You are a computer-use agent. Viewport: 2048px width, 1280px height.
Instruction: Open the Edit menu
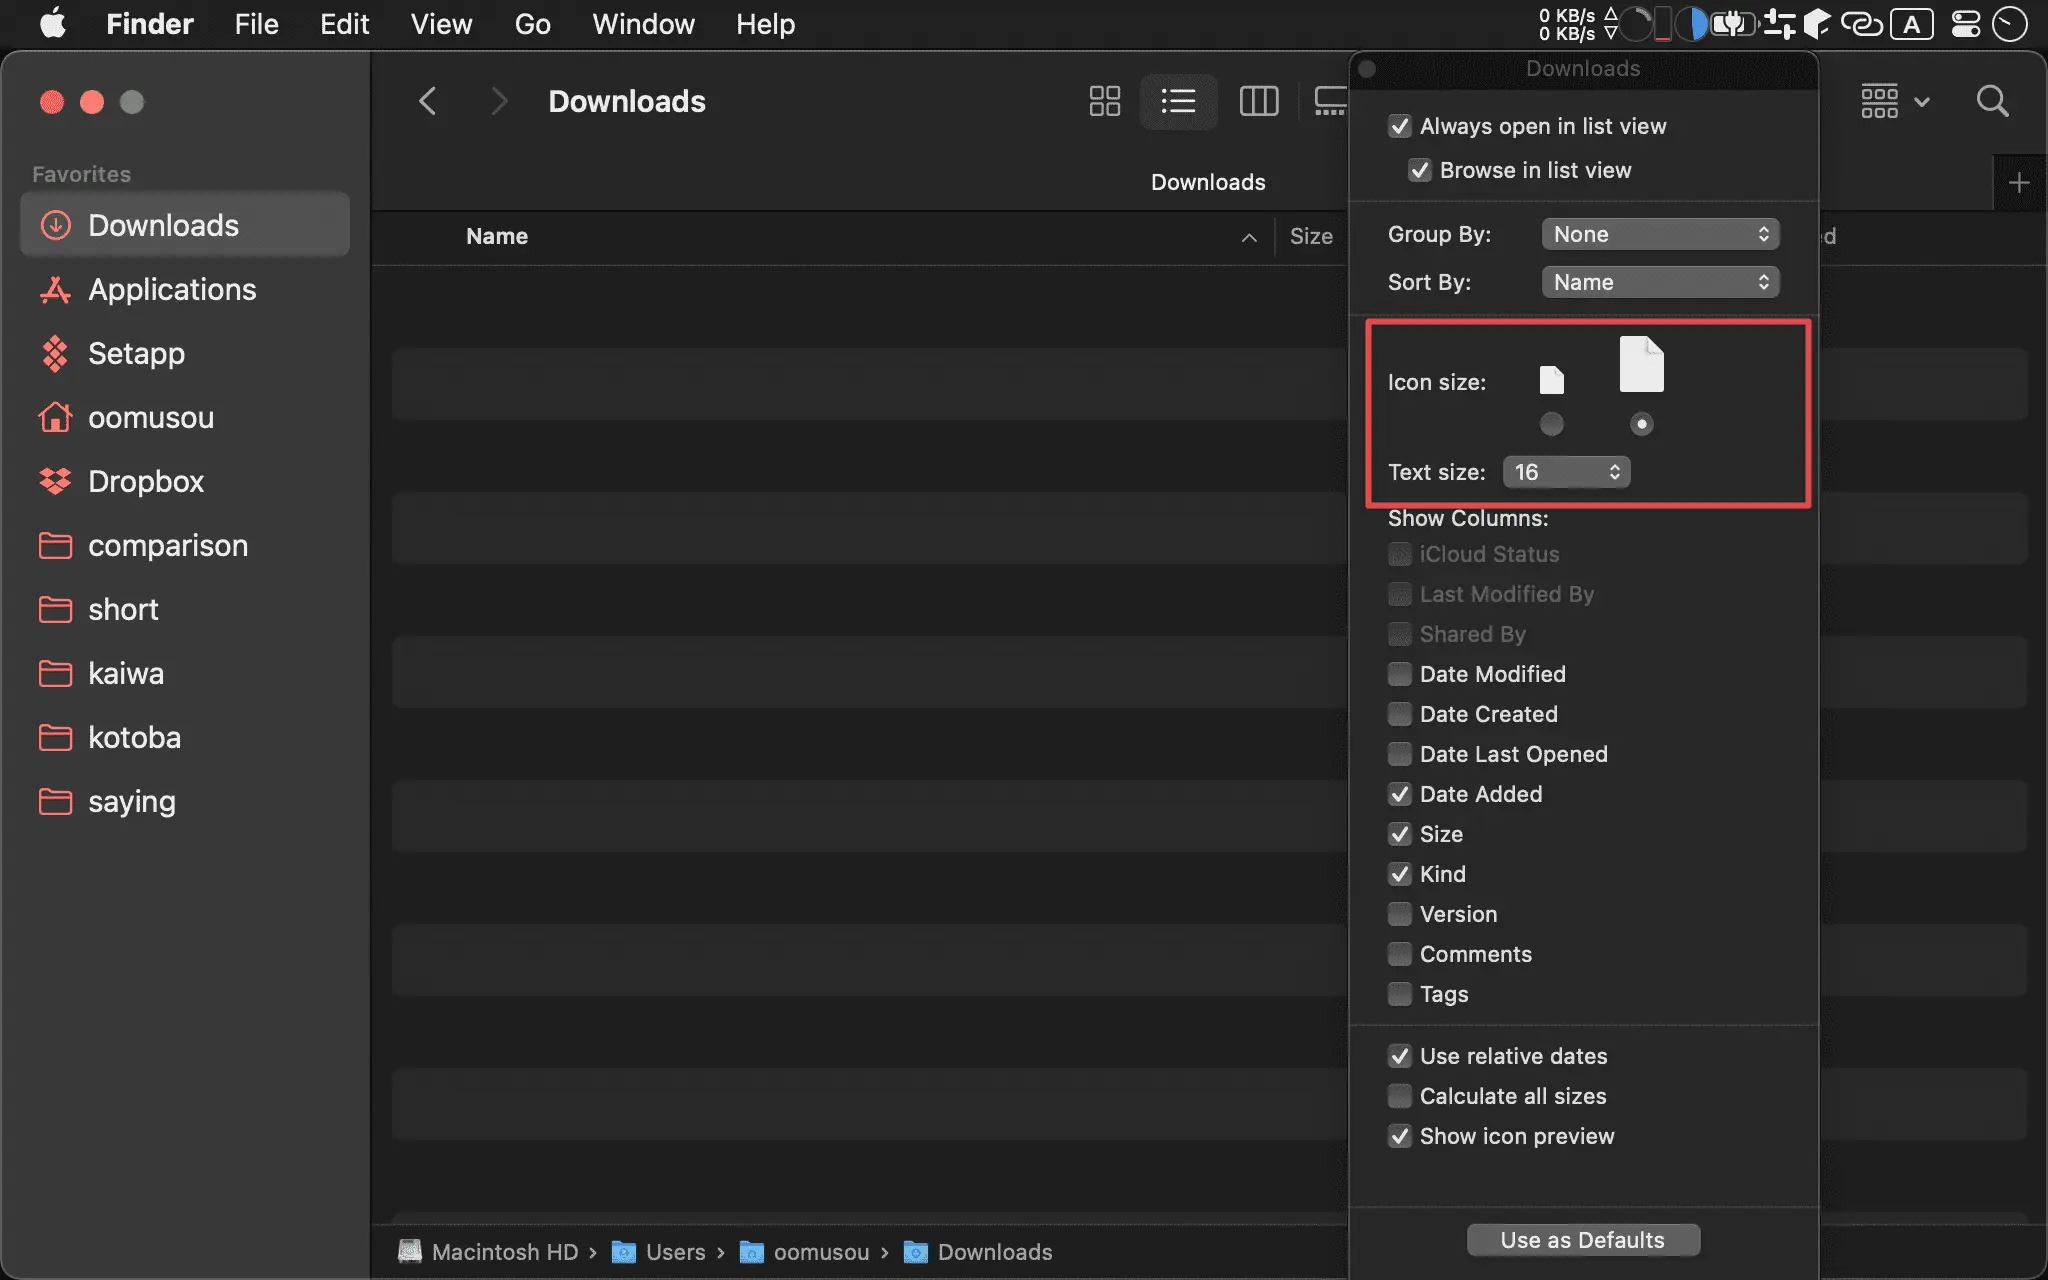click(x=344, y=24)
